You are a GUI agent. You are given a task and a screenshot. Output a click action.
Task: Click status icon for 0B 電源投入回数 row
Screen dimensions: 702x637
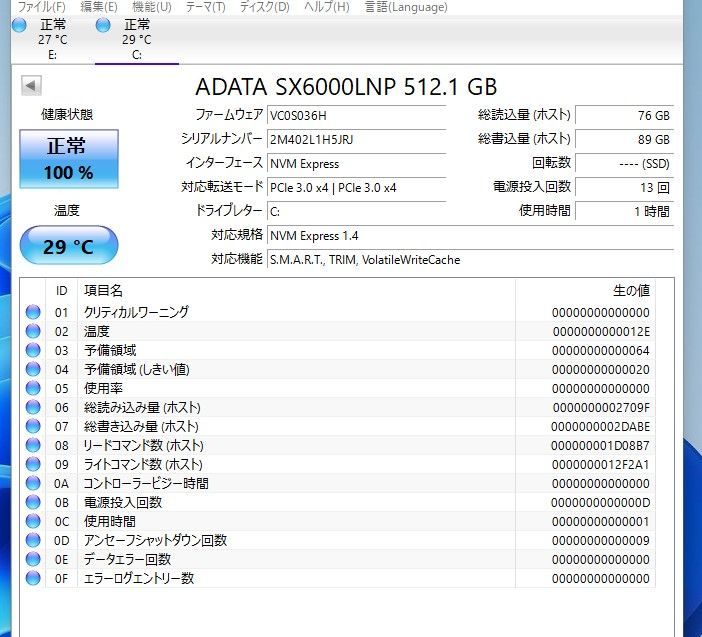tap(33, 502)
